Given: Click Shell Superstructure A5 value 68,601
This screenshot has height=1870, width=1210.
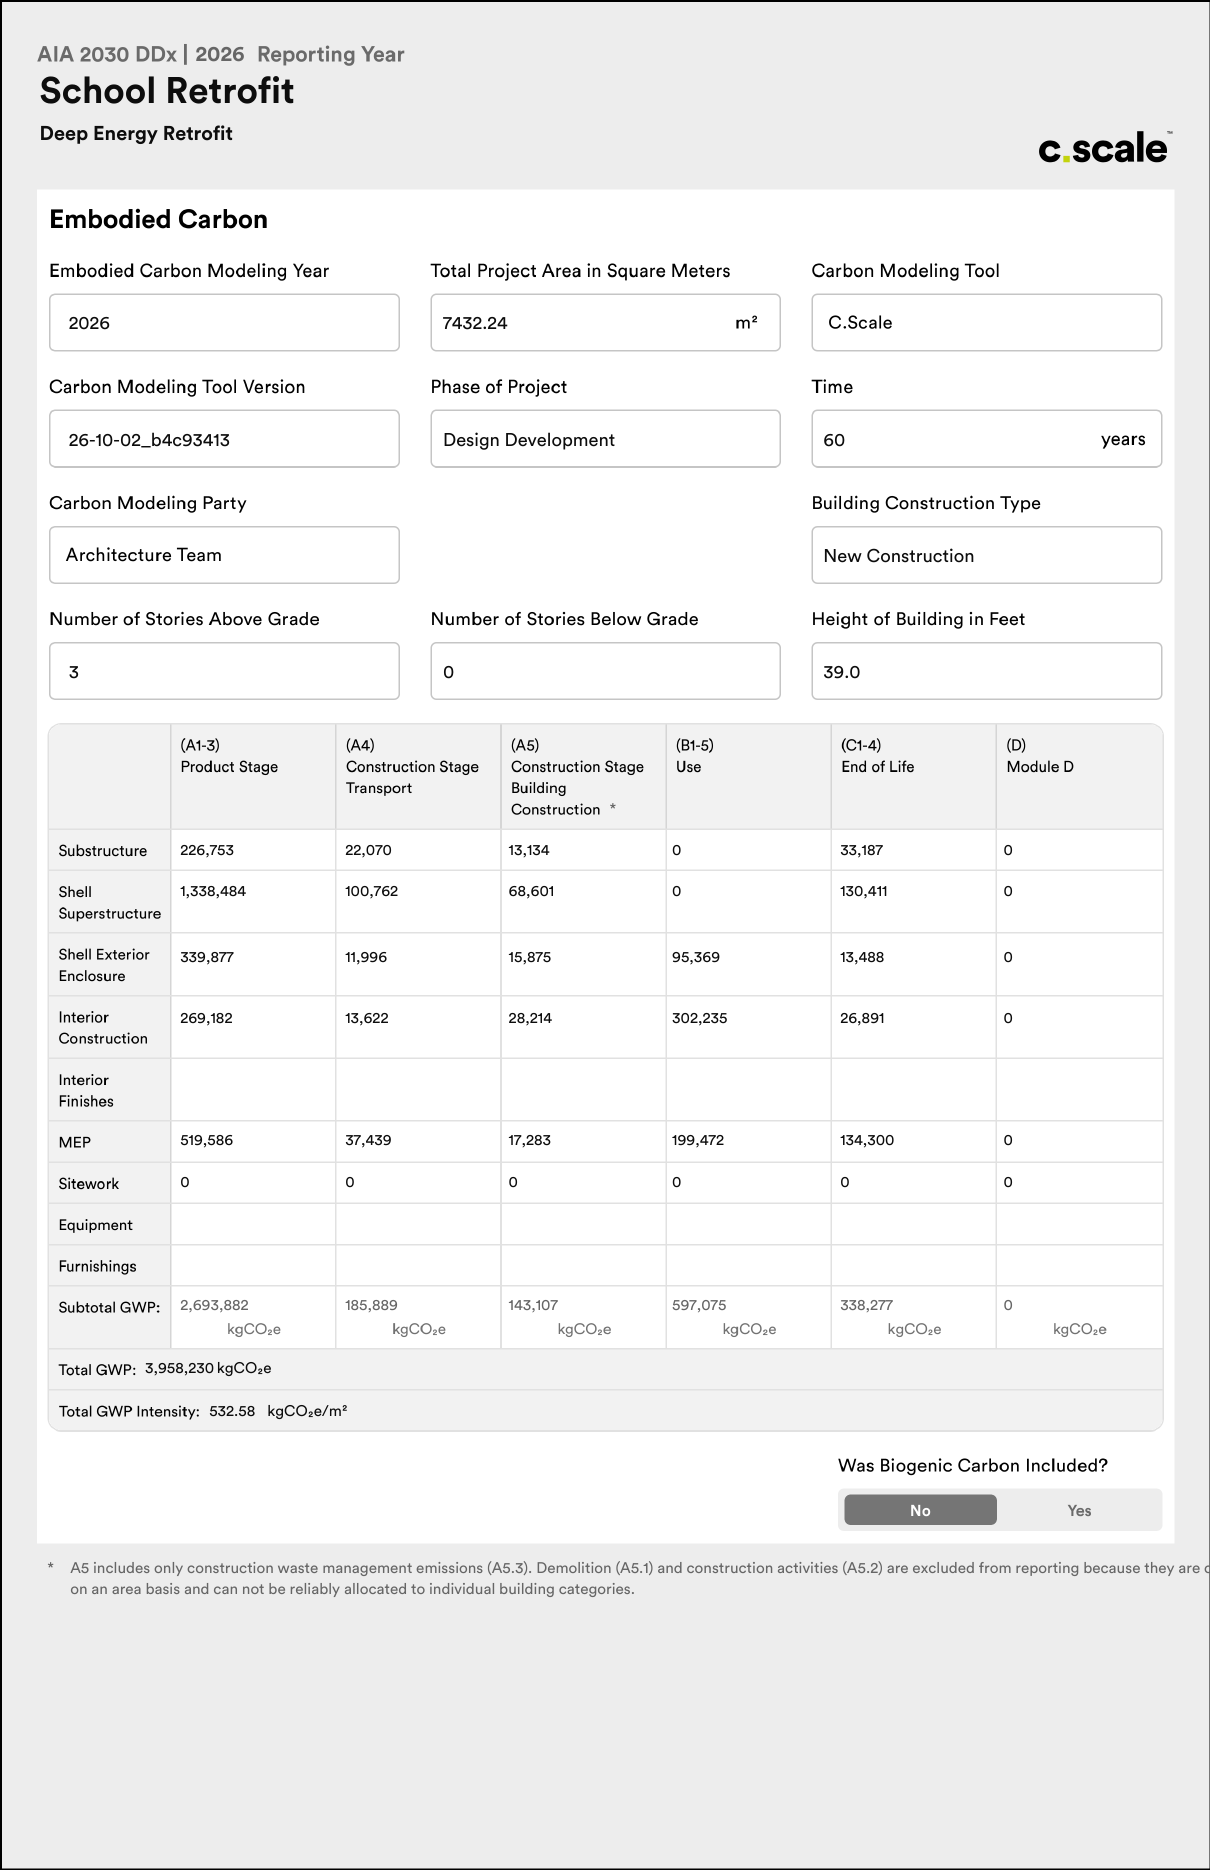Looking at the screenshot, I should pos(531,891).
